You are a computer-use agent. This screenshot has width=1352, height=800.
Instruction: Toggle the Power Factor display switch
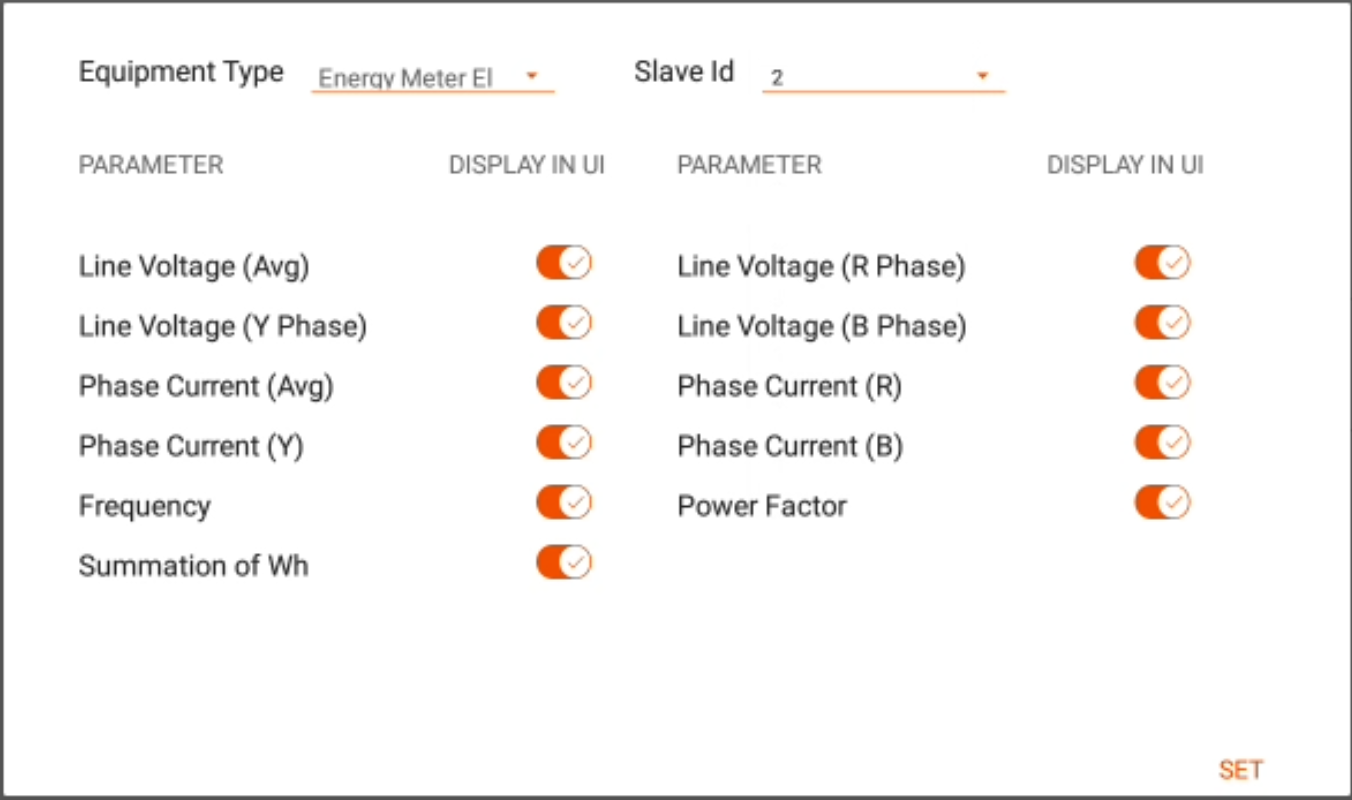(x=1162, y=502)
